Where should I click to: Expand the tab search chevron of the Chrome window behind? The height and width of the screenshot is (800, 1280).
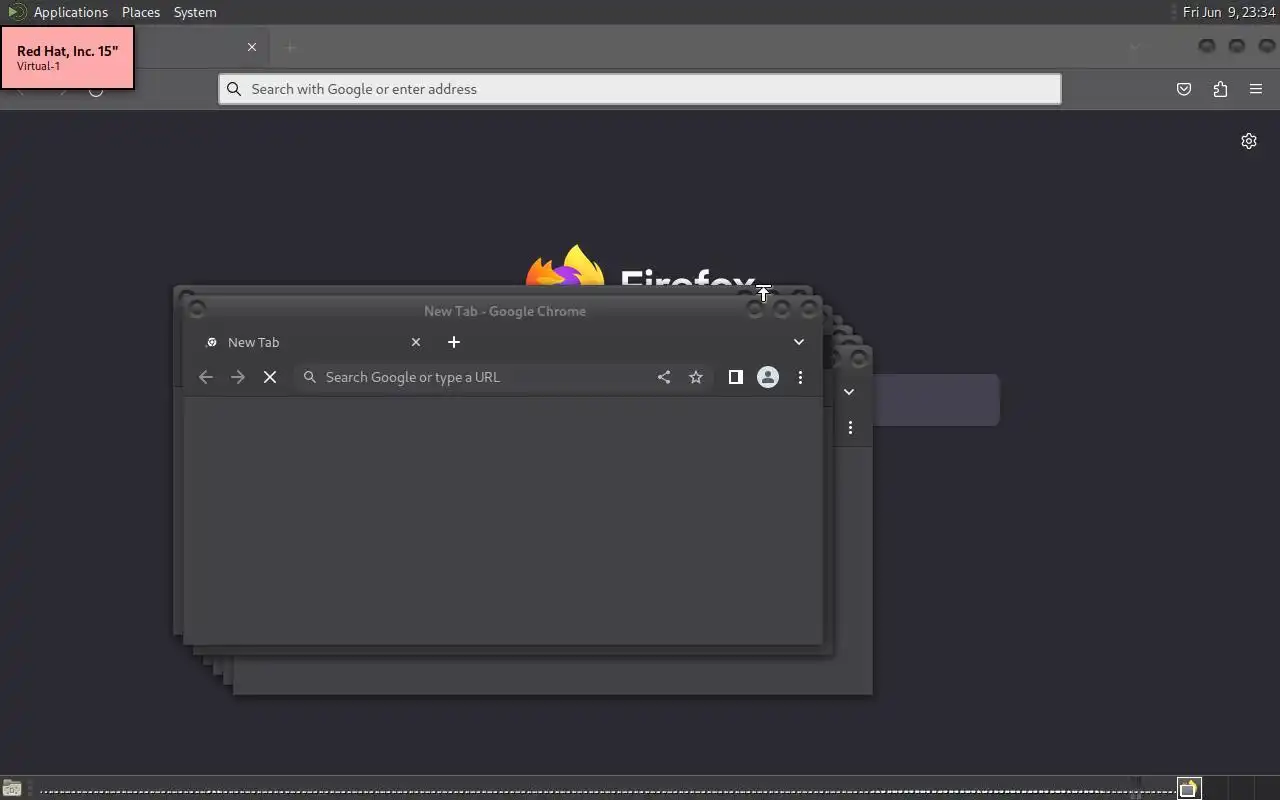coord(849,392)
